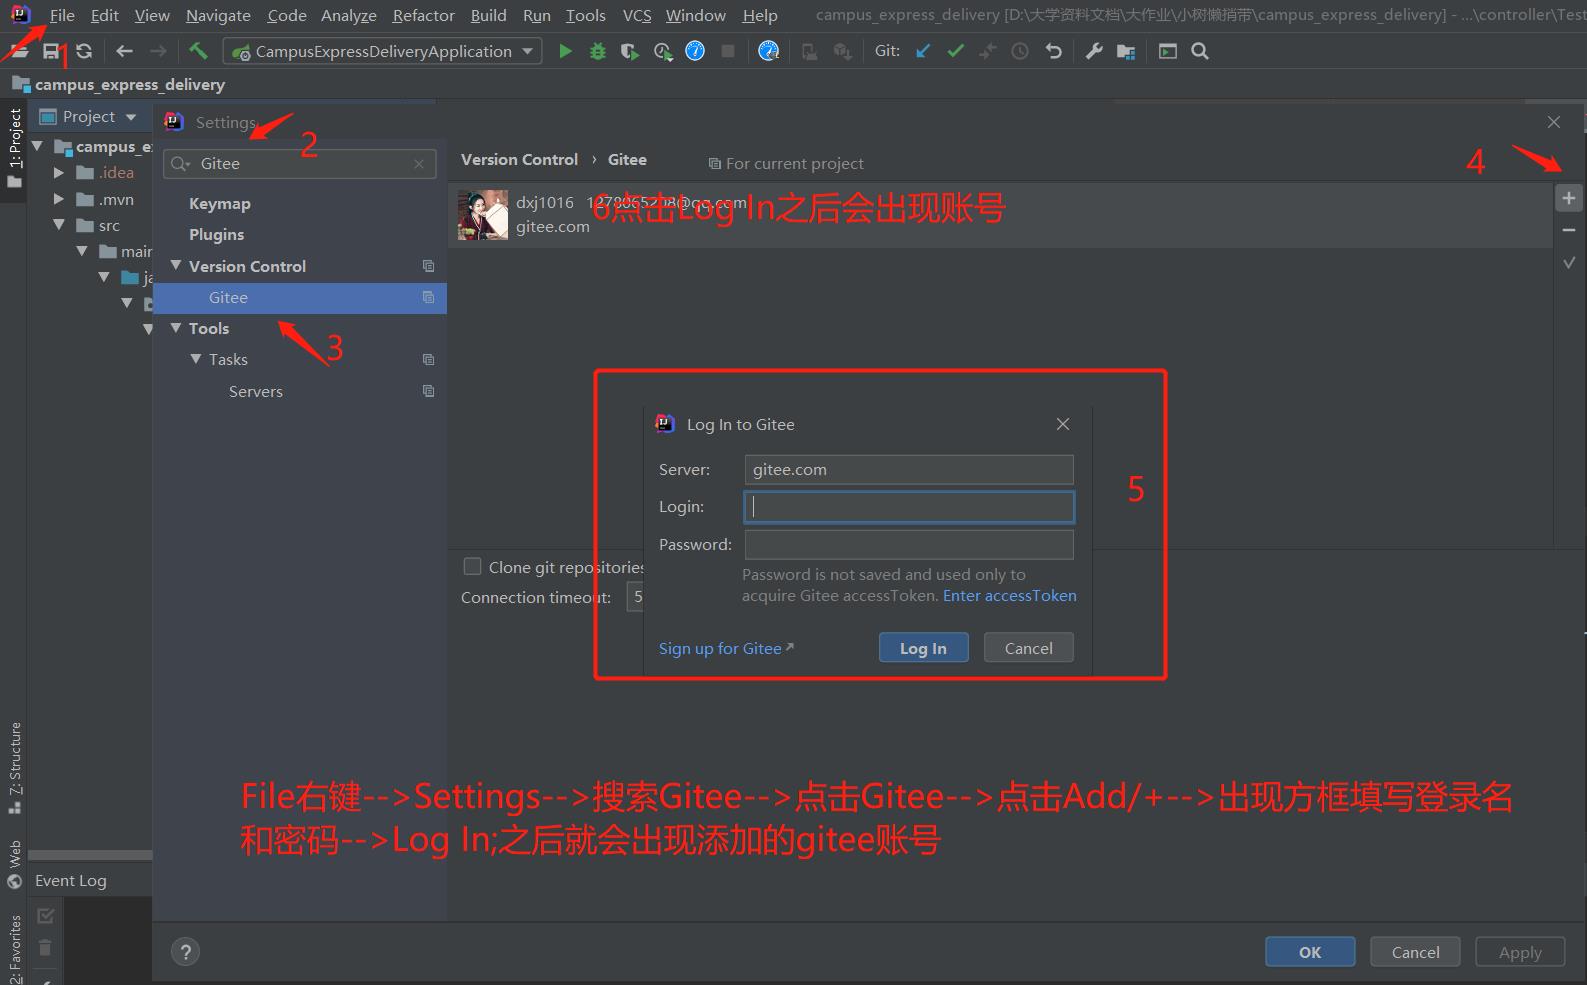Collapse Version Control settings section
1587x985 pixels.
point(176,266)
